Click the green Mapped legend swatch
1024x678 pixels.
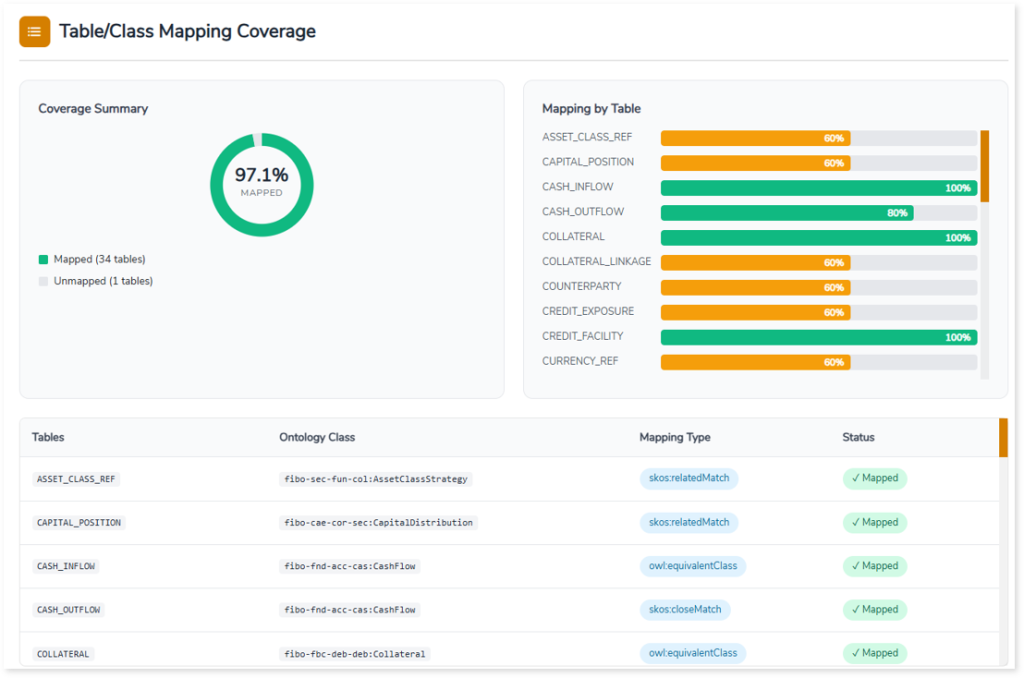point(43,259)
